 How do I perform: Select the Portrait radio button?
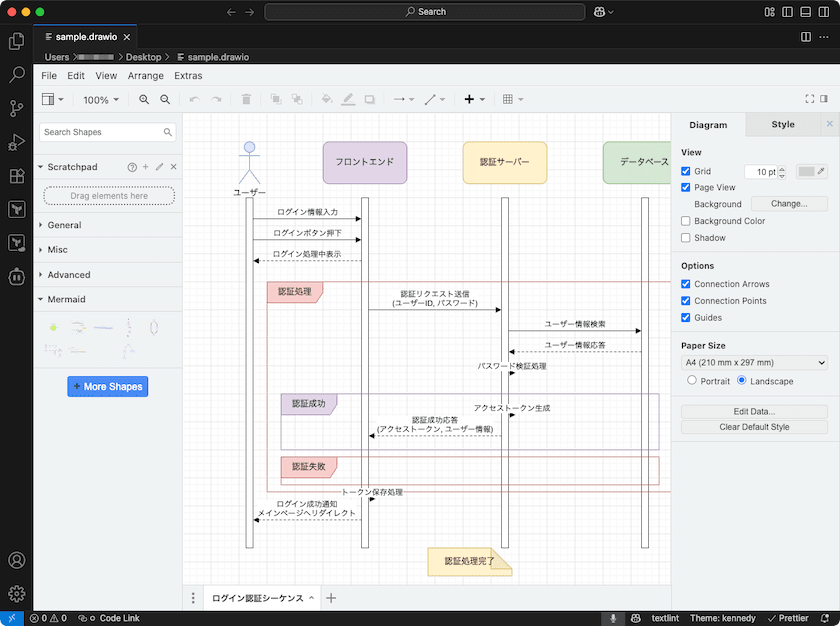(692, 380)
